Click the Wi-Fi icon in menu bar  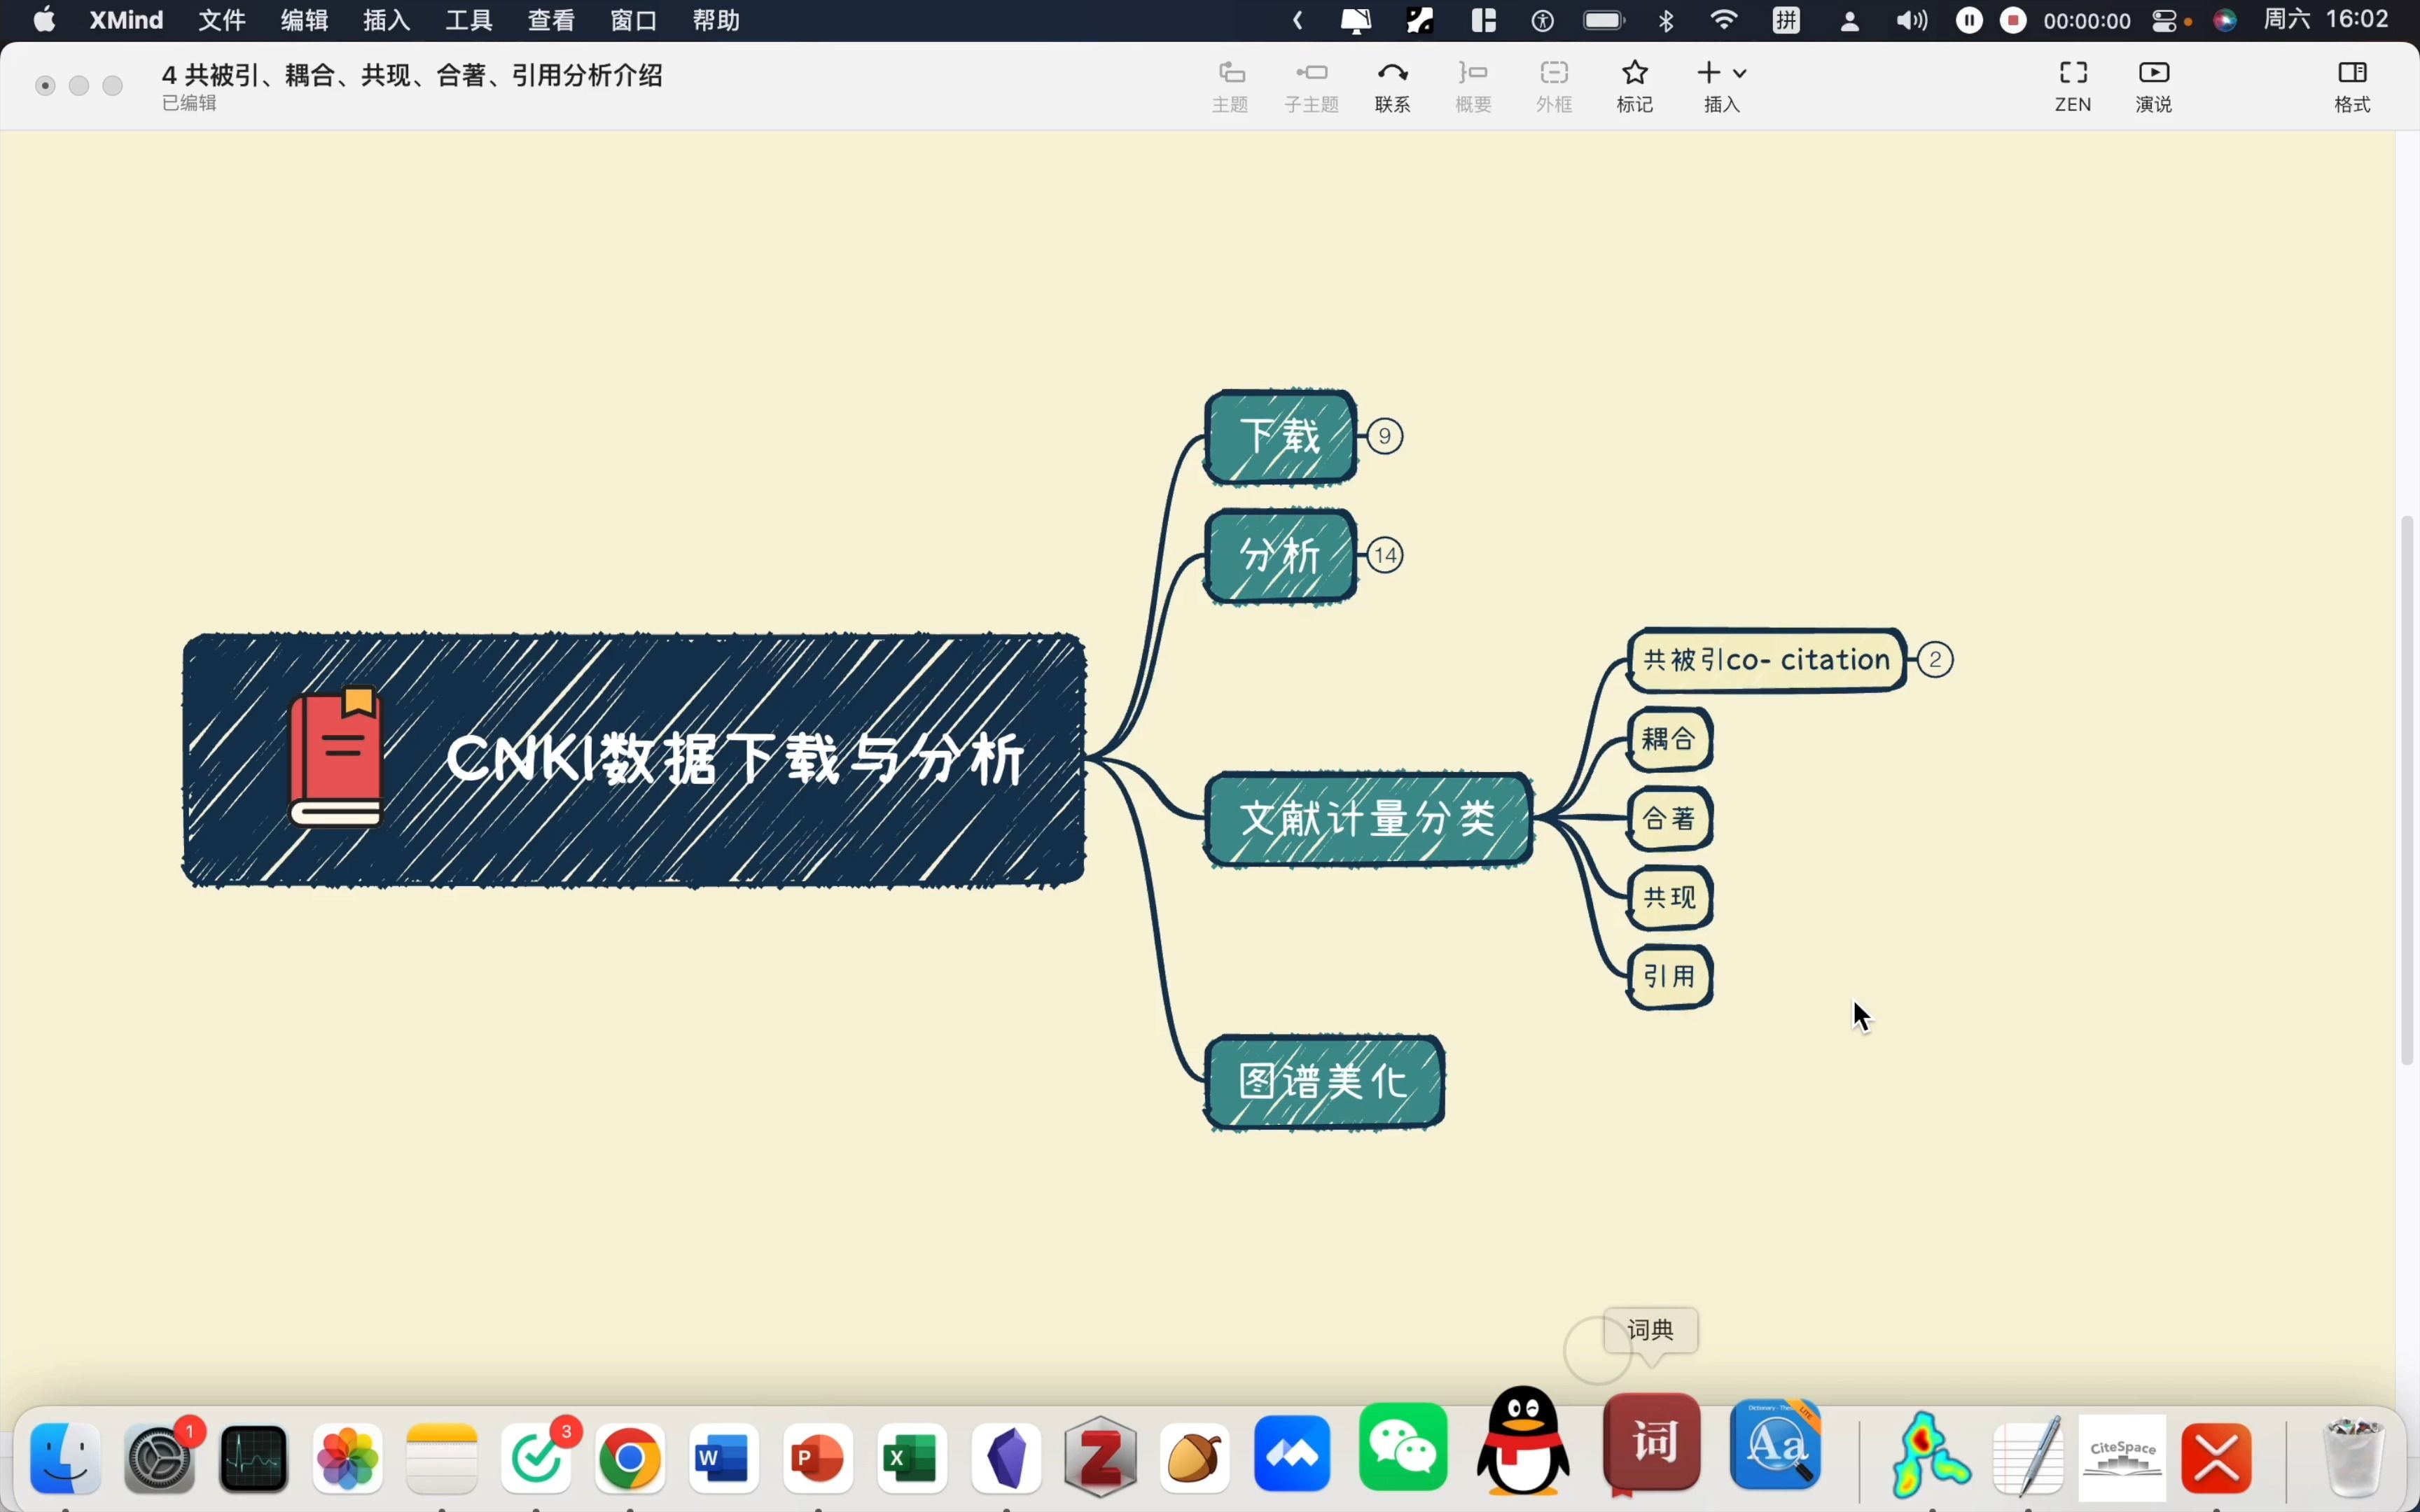click(1724, 20)
